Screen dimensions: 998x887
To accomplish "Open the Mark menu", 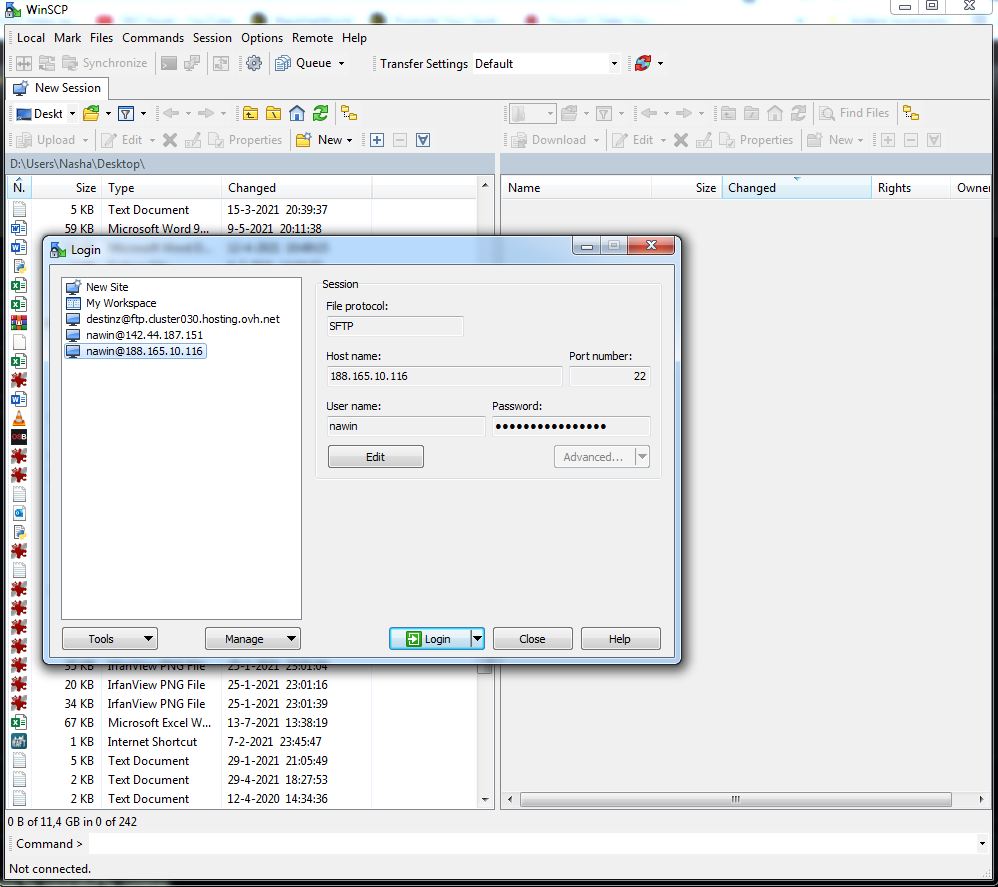I will click(x=67, y=38).
